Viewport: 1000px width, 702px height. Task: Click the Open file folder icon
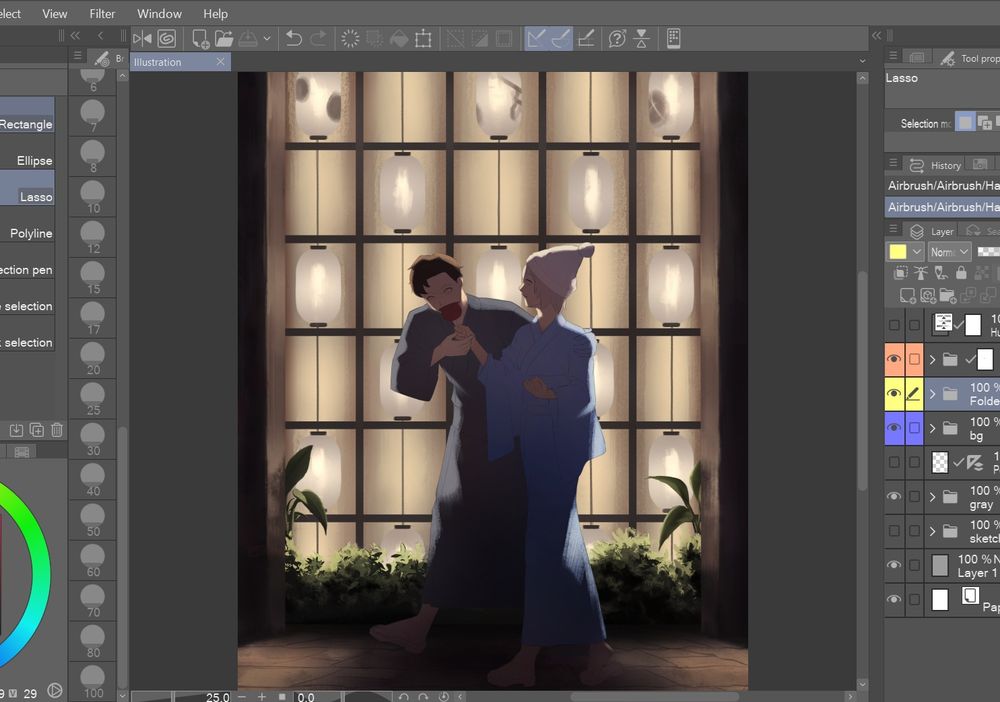pyautogui.click(x=224, y=39)
